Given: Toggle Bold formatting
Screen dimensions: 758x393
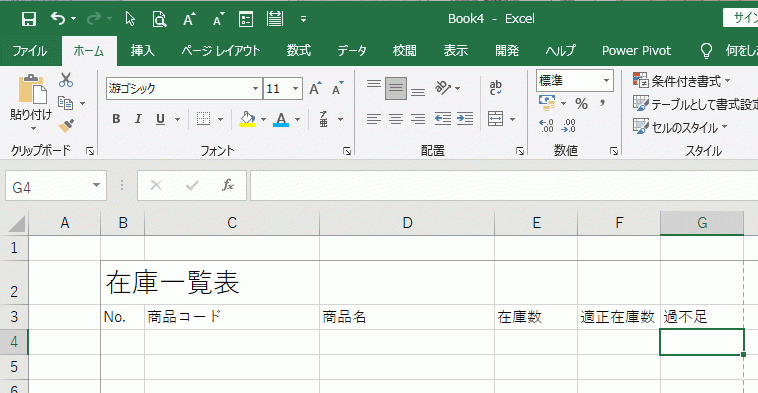Looking at the screenshot, I should [116, 119].
